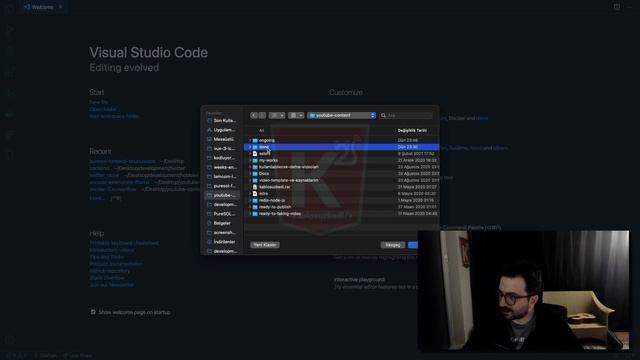
Task: Toggle Show welcome page on startup
Action: click(x=93, y=312)
